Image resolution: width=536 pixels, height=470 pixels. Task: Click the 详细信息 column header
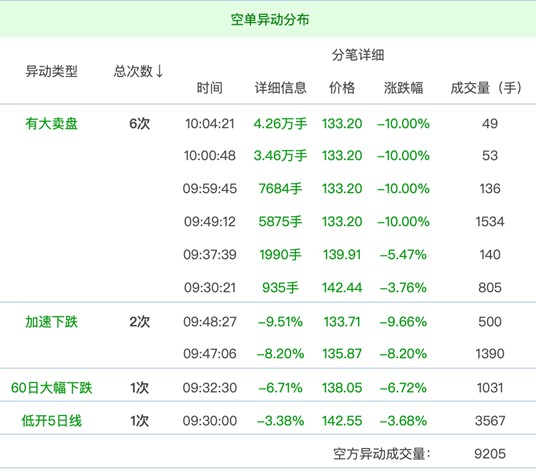click(x=280, y=88)
